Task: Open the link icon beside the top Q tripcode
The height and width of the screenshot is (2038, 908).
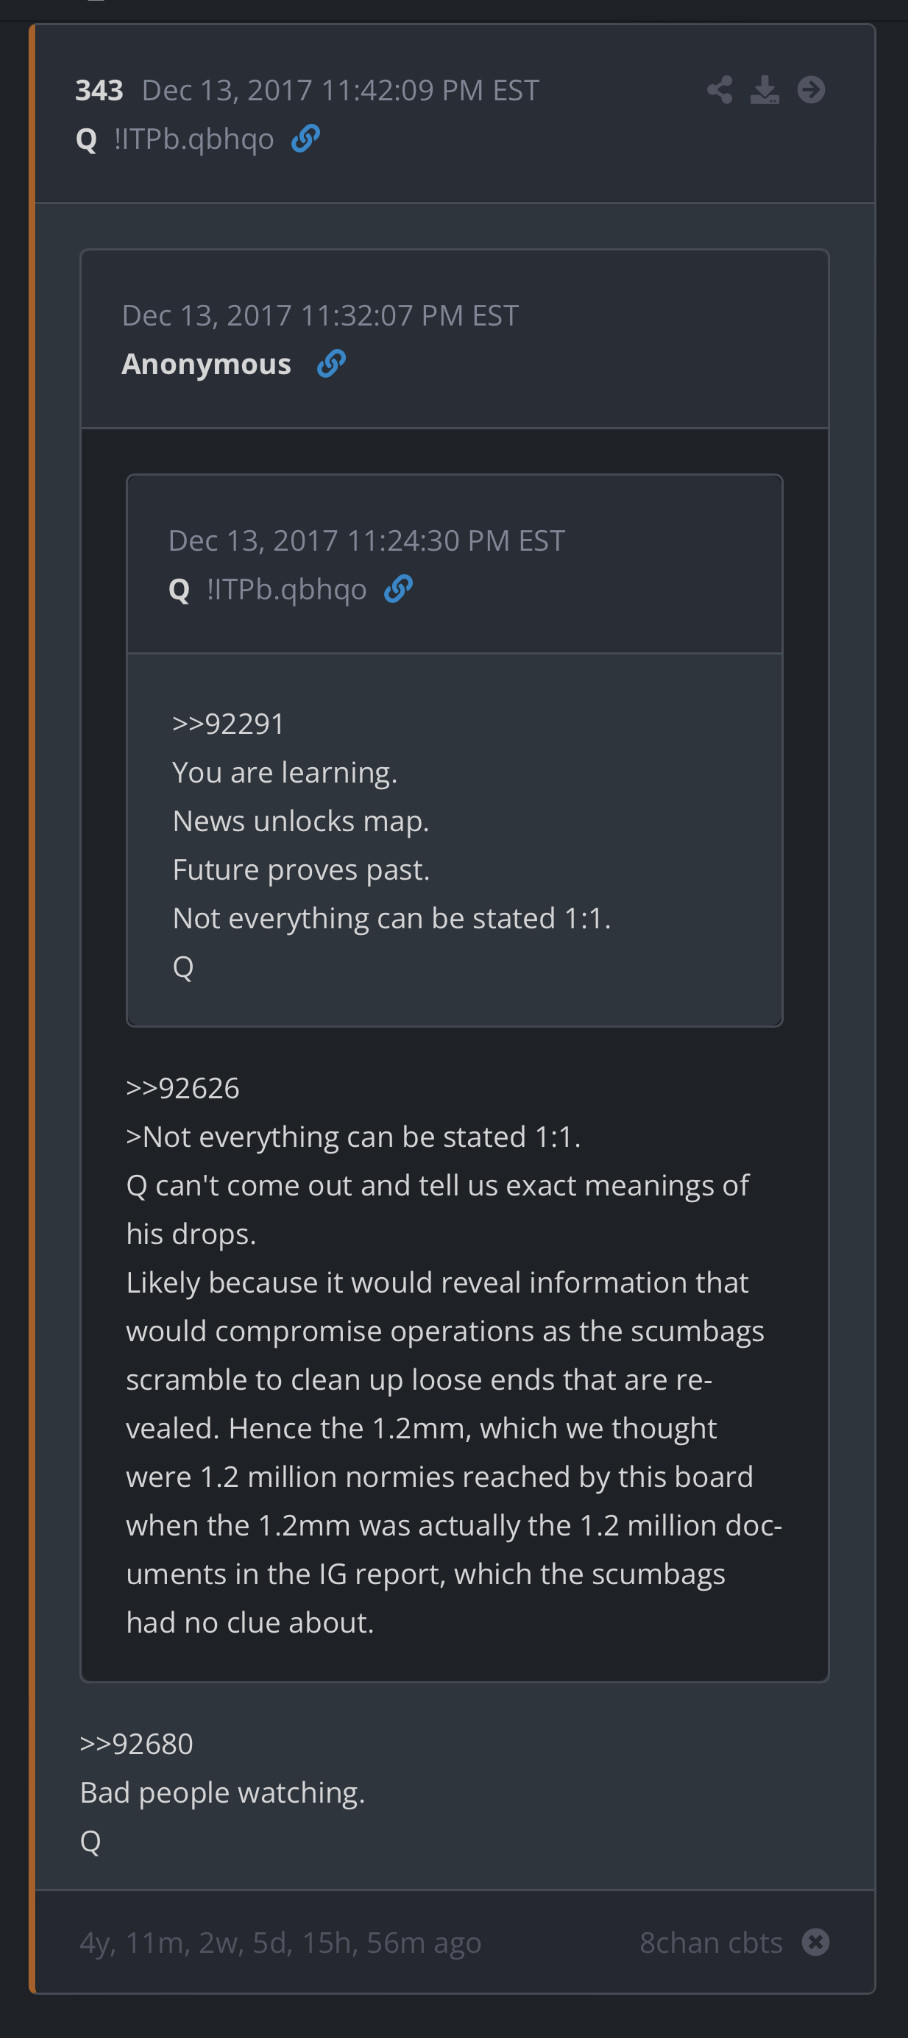Action: tap(305, 139)
